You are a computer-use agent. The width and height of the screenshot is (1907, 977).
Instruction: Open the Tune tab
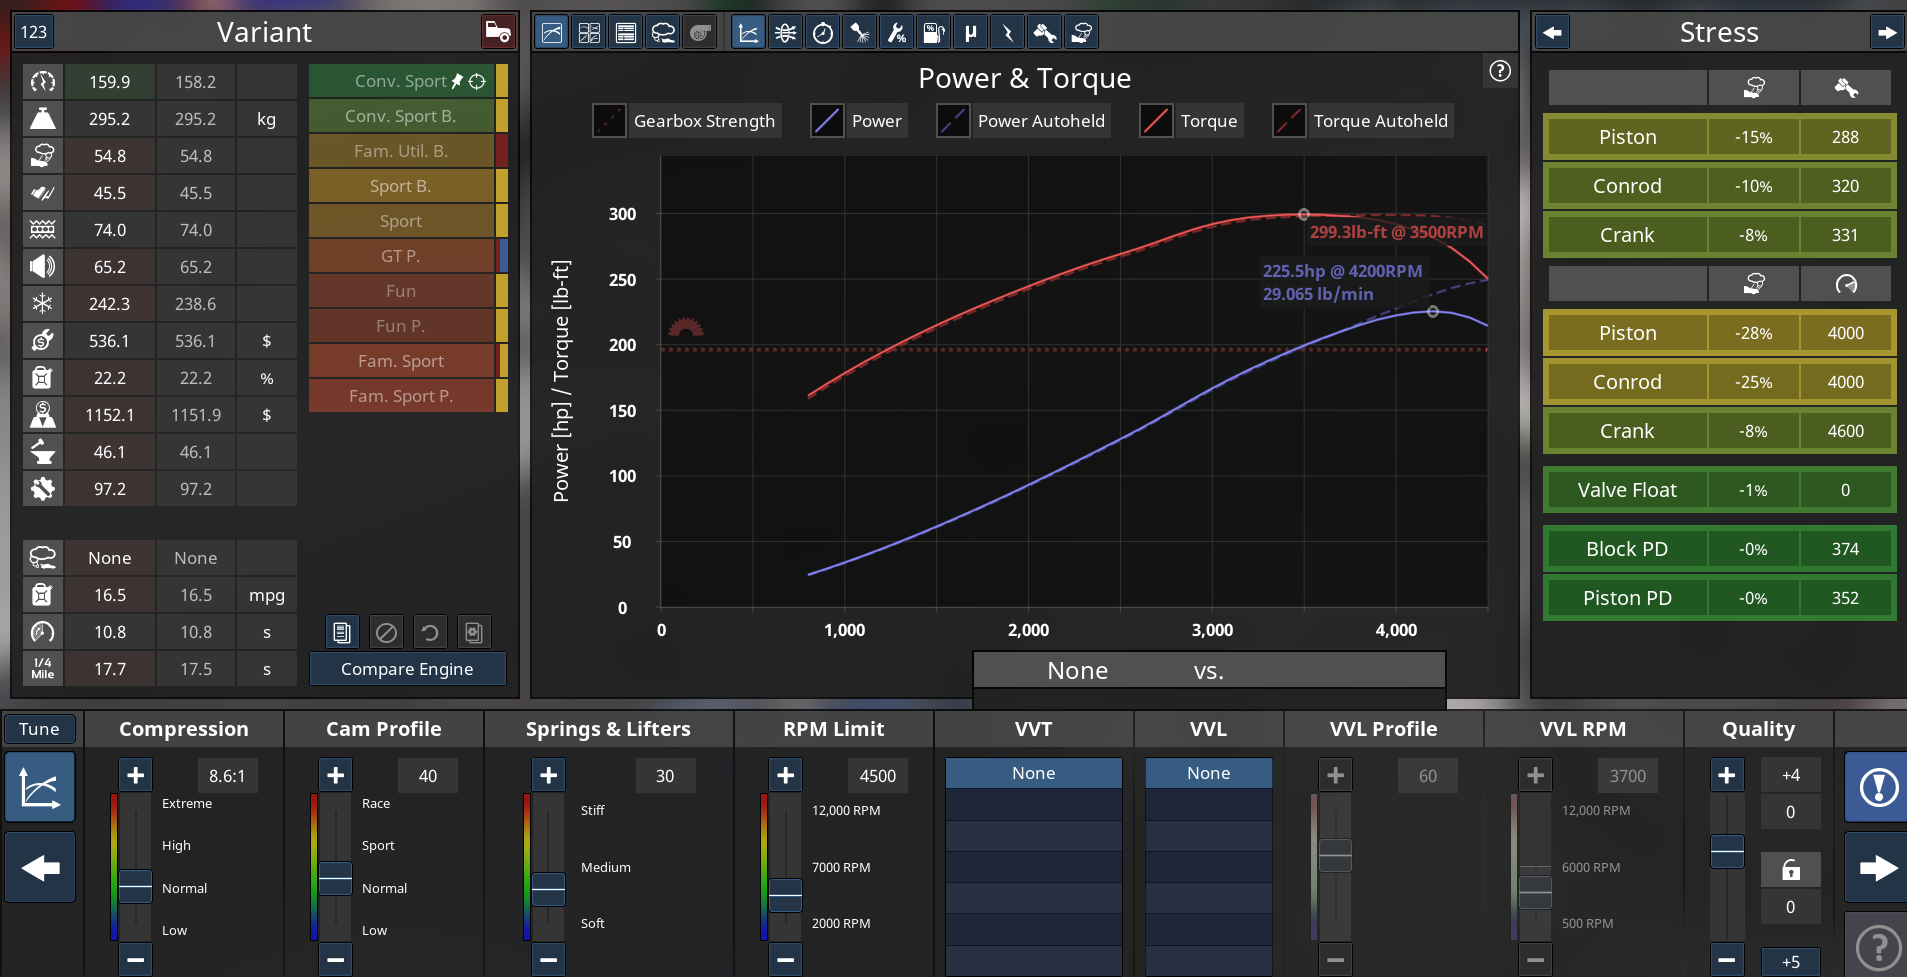(x=39, y=729)
